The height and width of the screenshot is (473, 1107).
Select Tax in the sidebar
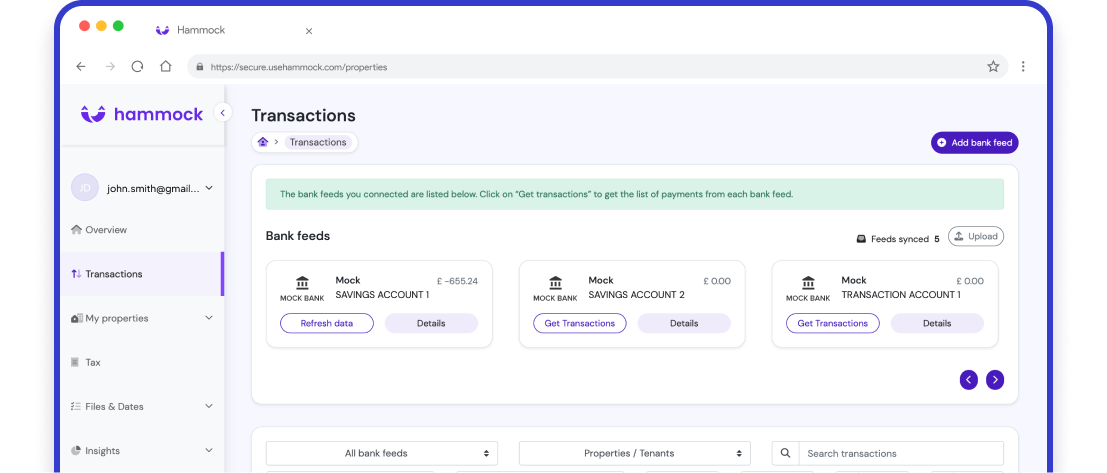point(92,362)
